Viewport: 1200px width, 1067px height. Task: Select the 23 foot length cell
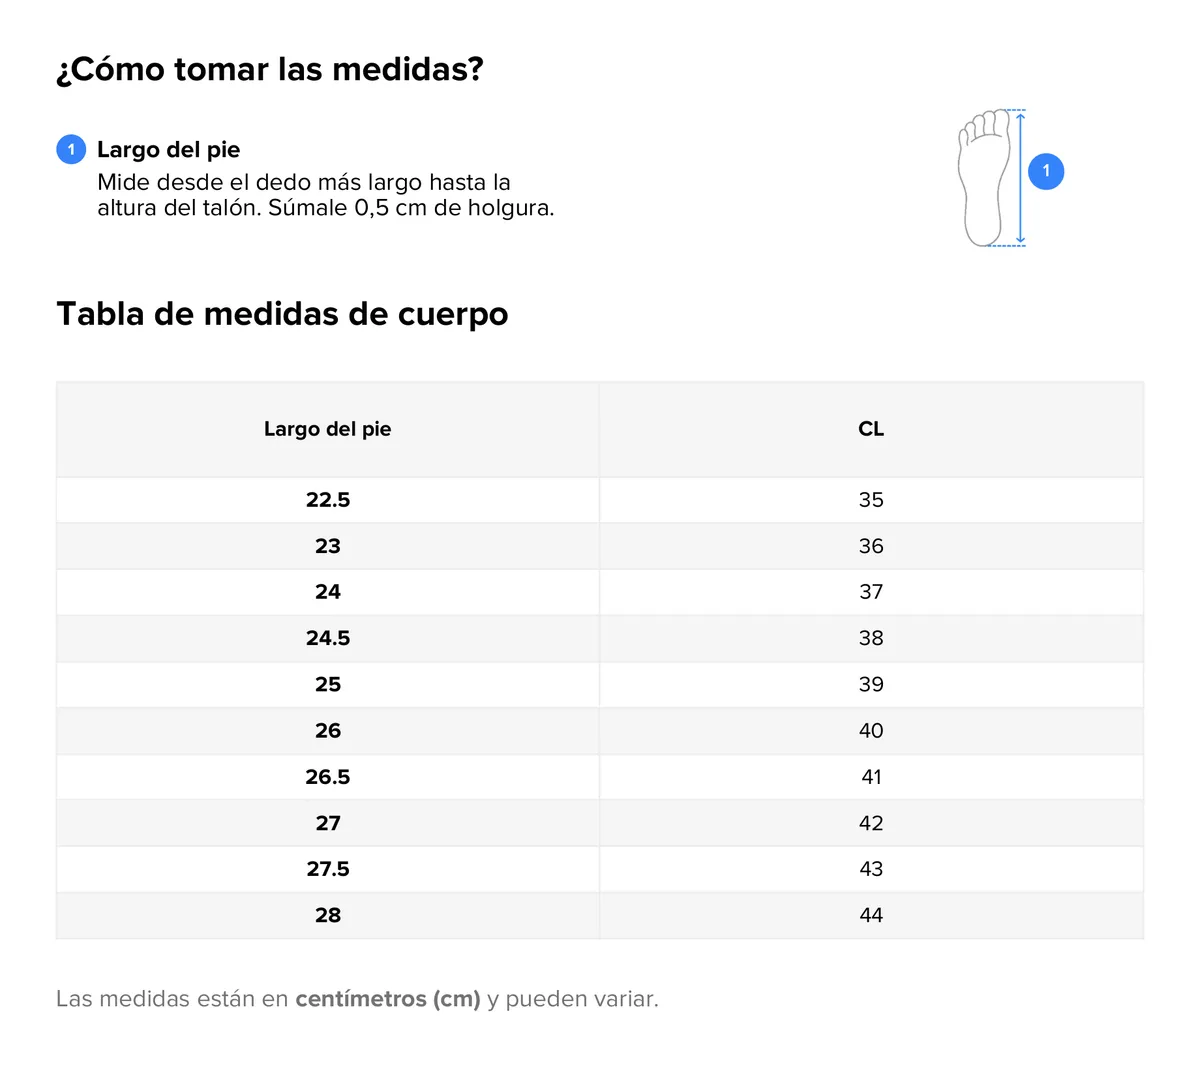coord(328,546)
